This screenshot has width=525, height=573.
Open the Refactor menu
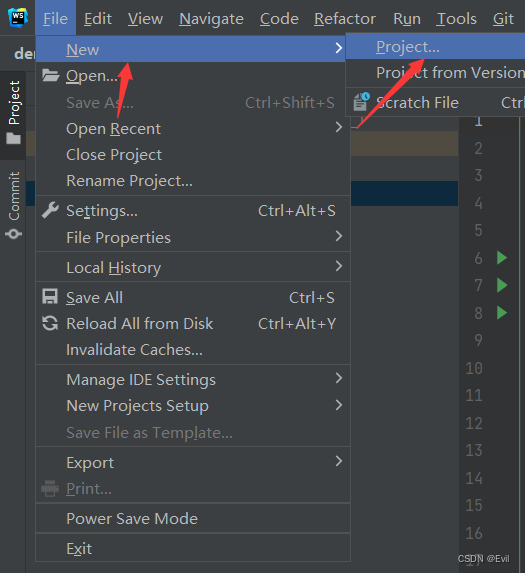tap(345, 19)
